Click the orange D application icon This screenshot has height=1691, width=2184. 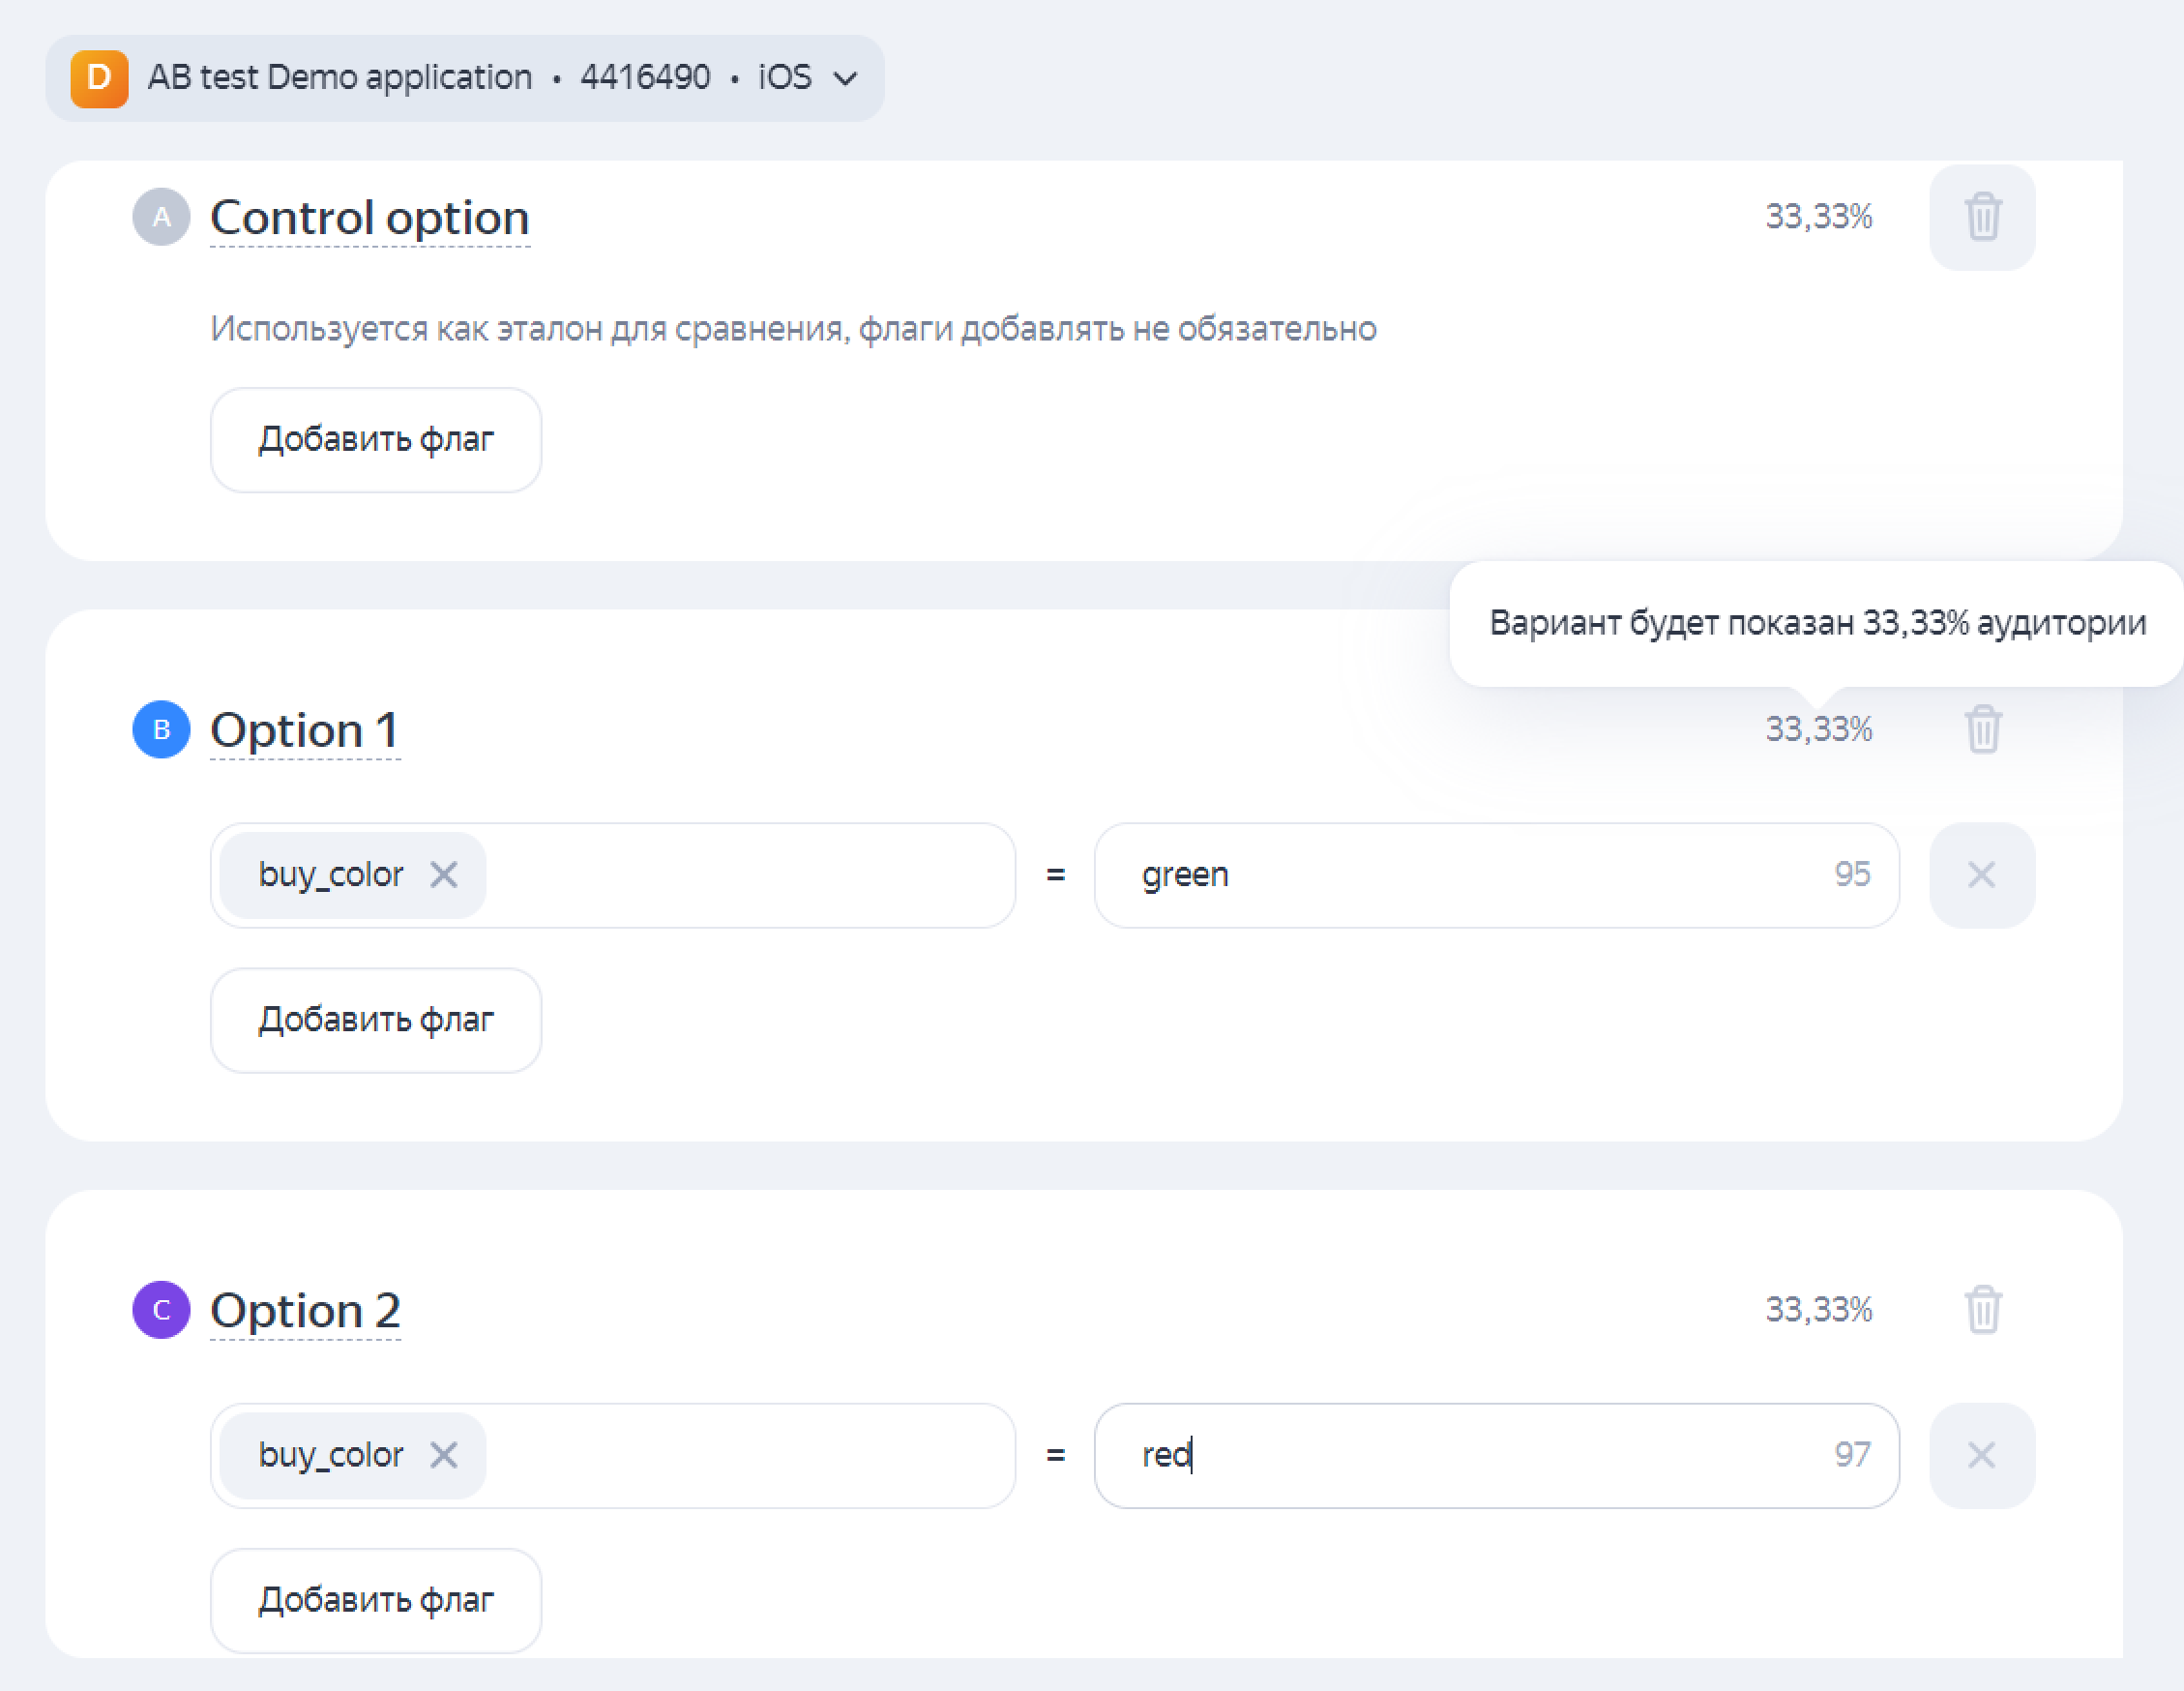99,78
